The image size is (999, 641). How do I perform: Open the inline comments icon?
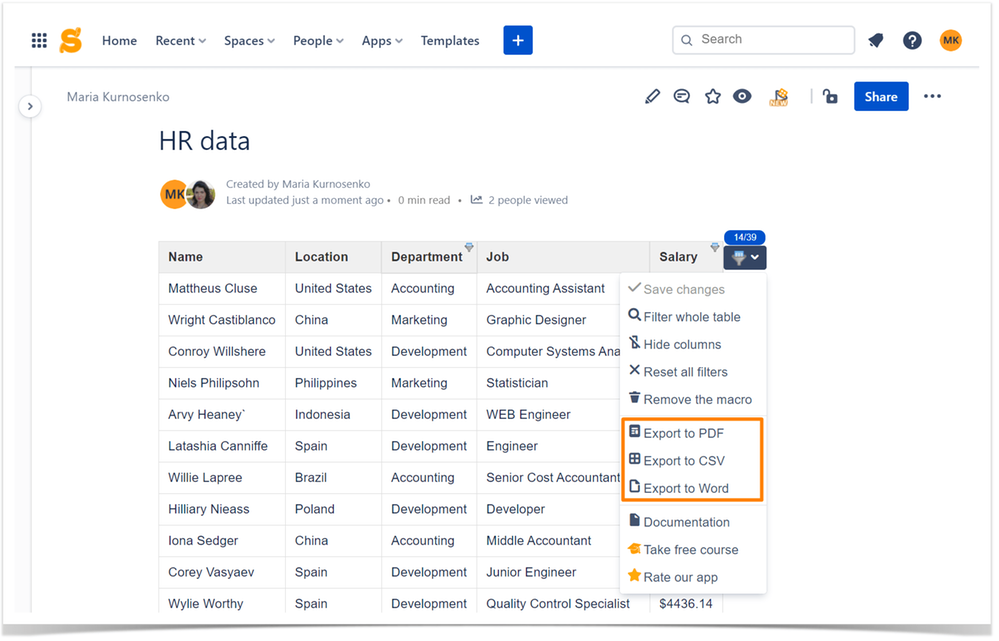[x=682, y=96]
